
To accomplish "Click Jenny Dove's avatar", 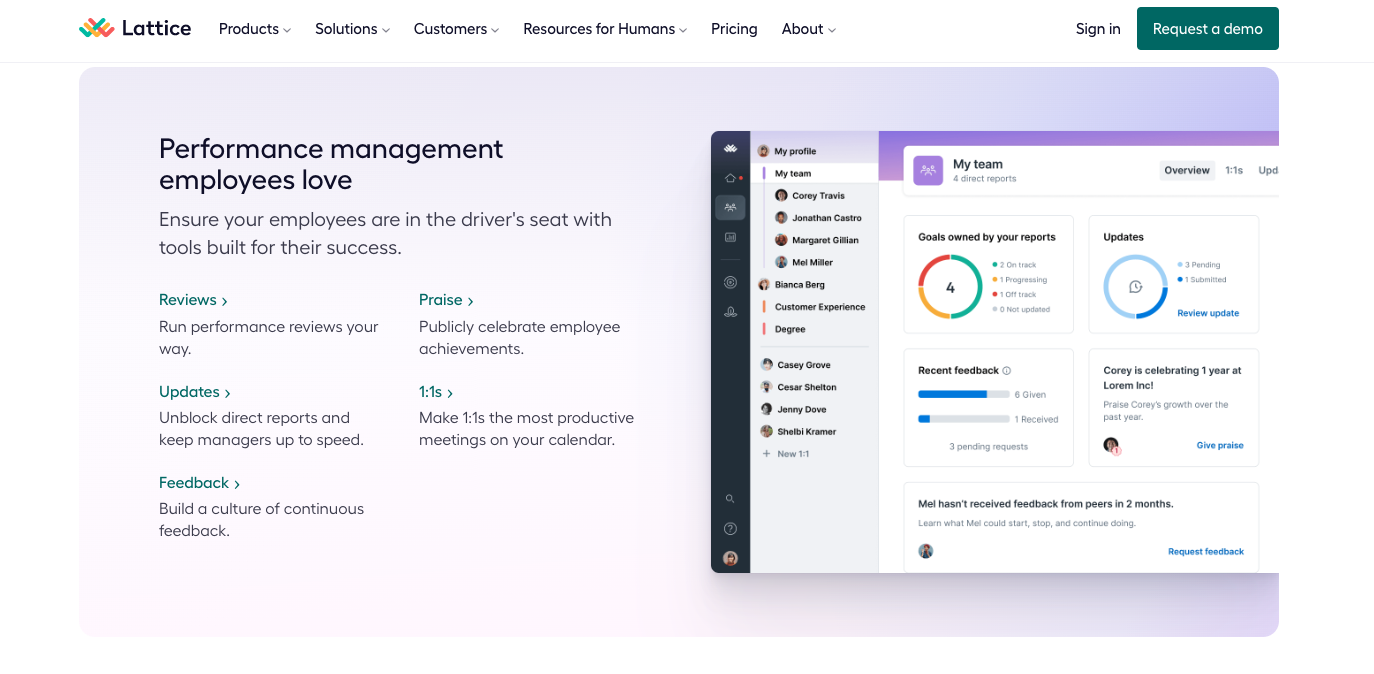I will click(767, 409).
